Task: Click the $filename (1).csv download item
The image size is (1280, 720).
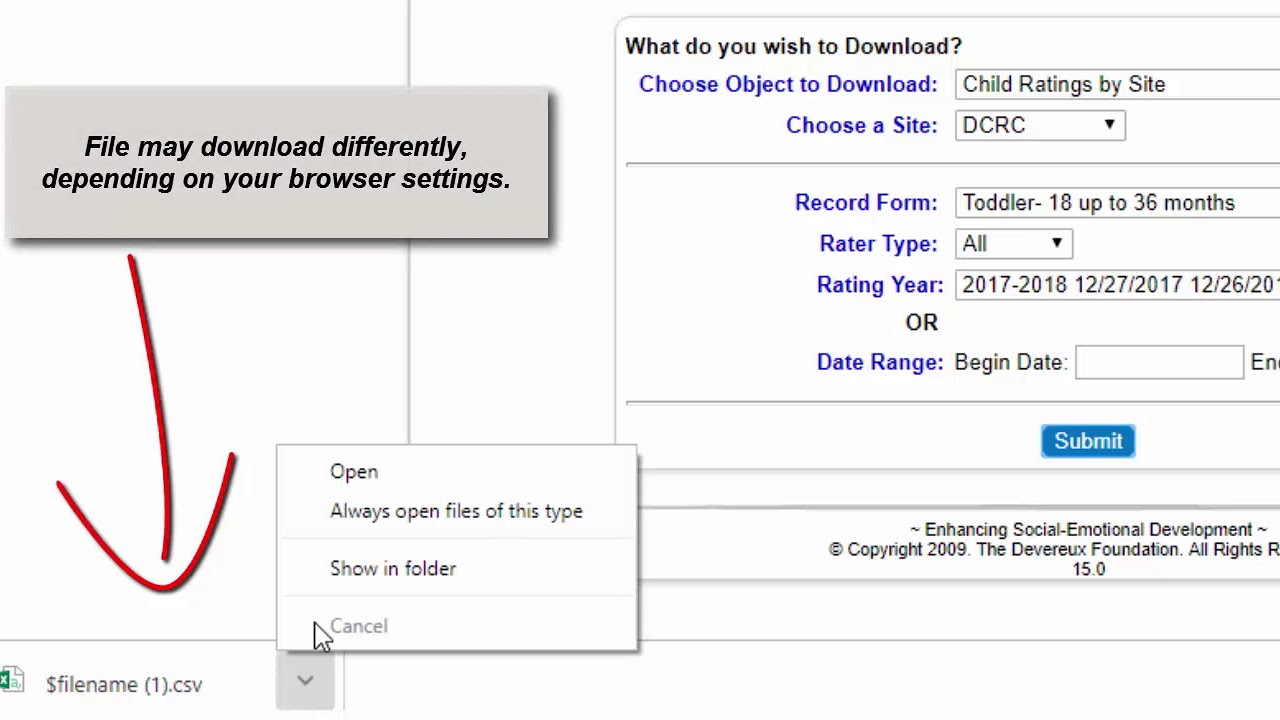Action: pyautogui.click(x=124, y=685)
